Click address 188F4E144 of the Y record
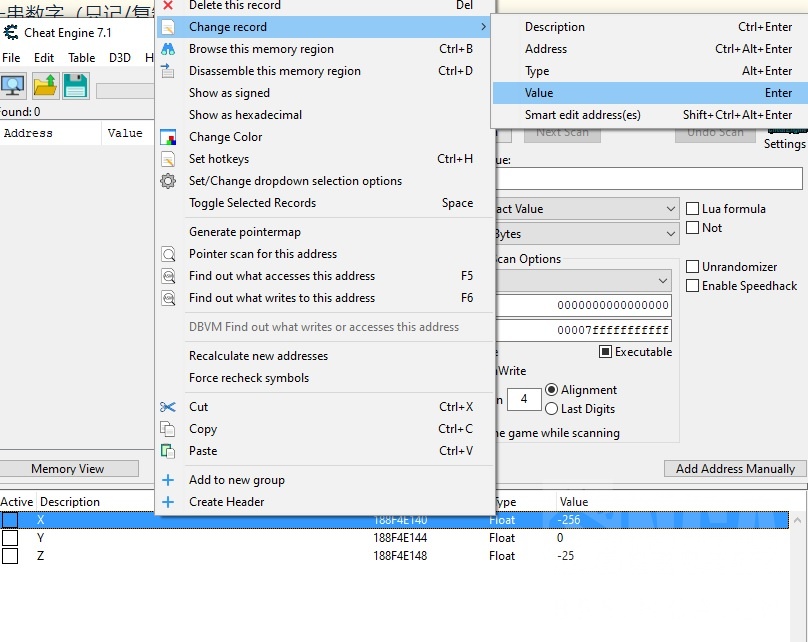808x642 pixels. click(400, 538)
